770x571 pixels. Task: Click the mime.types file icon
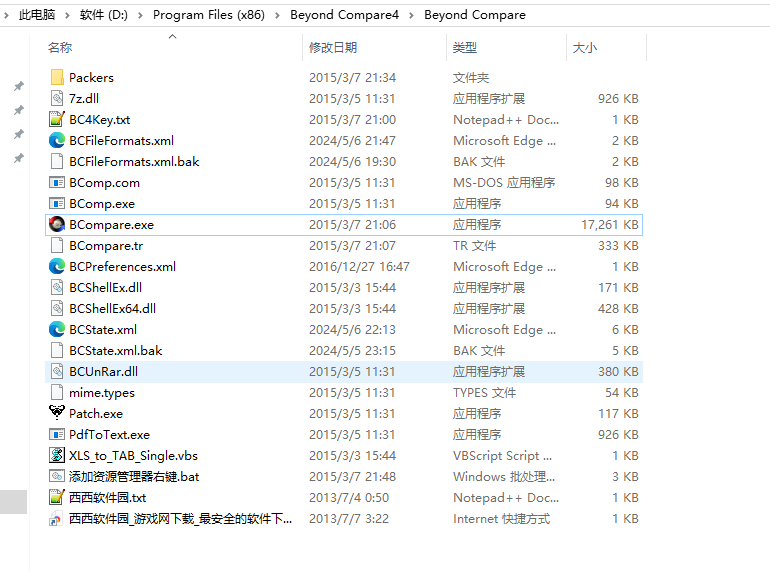tap(57, 393)
